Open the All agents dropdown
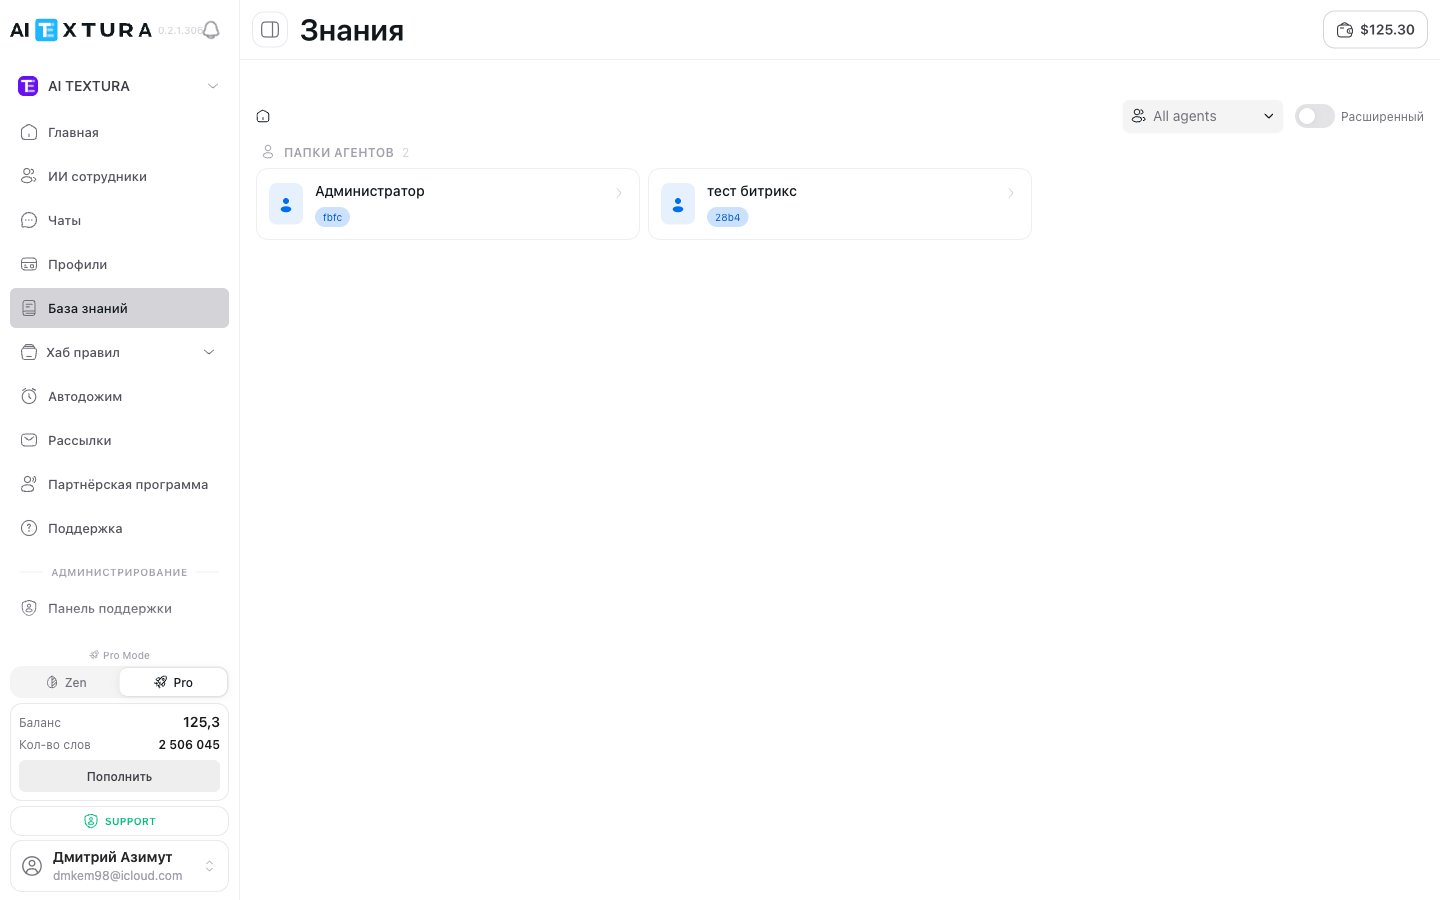The width and height of the screenshot is (1440, 900). coord(1203,116)
